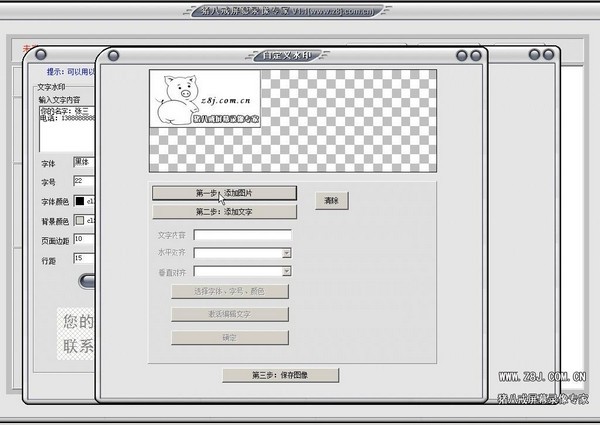Click 第一步:添加图片 button

[224, 193]
